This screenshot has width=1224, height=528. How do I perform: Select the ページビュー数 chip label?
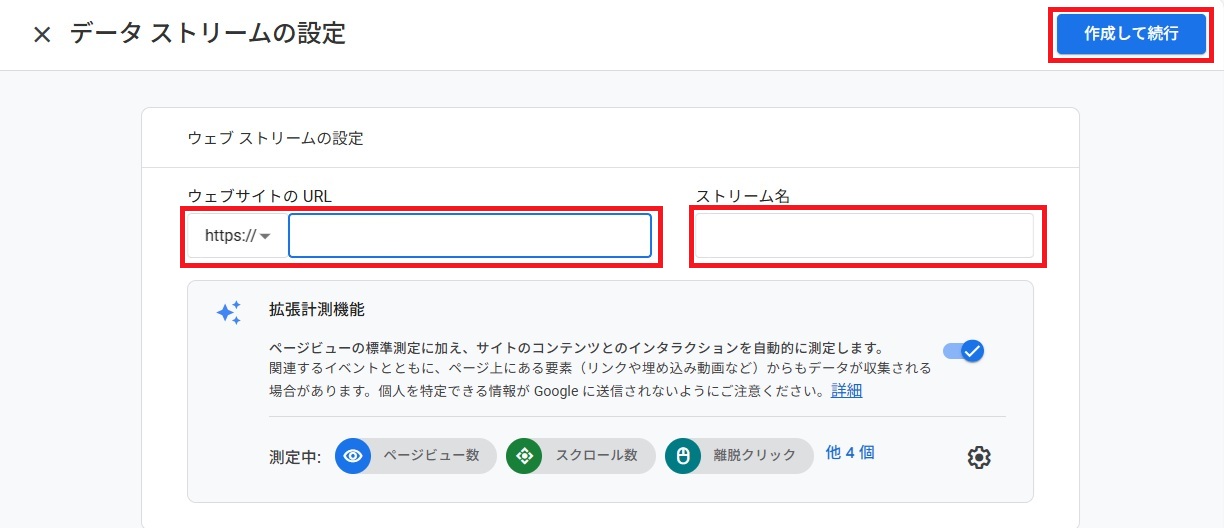pos(431,455)
